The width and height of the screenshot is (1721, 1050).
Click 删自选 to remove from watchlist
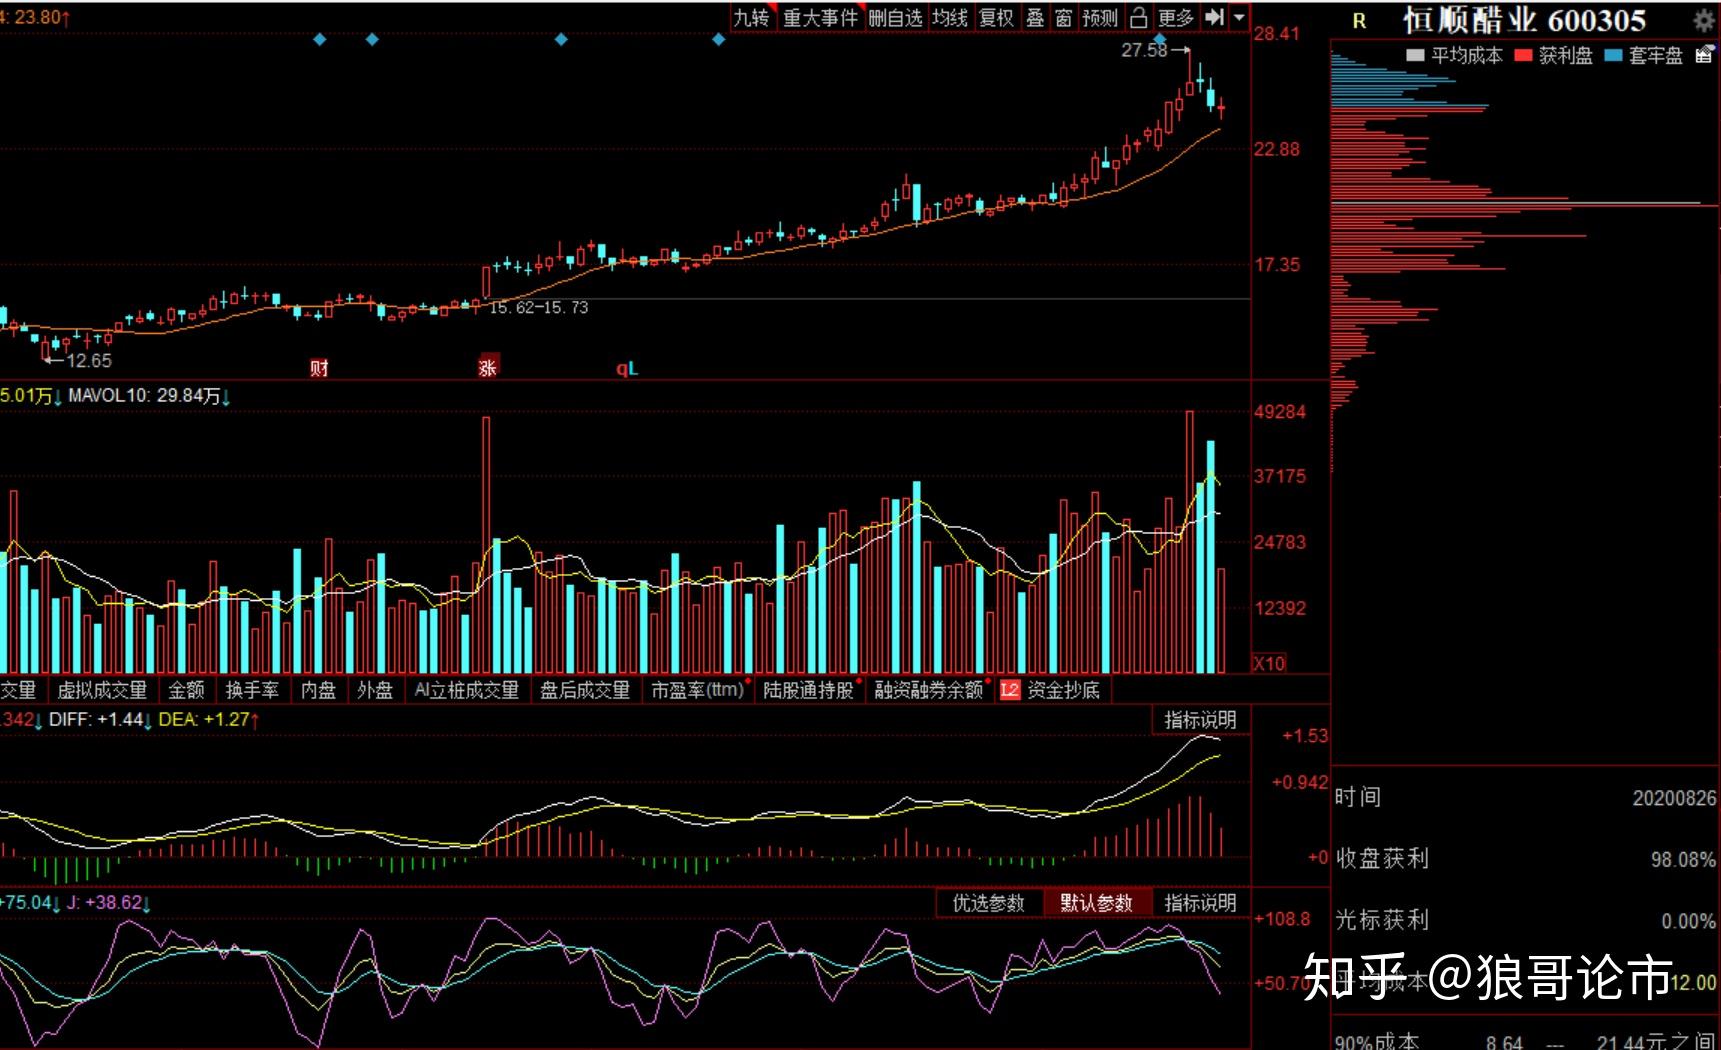pos(895,18)
